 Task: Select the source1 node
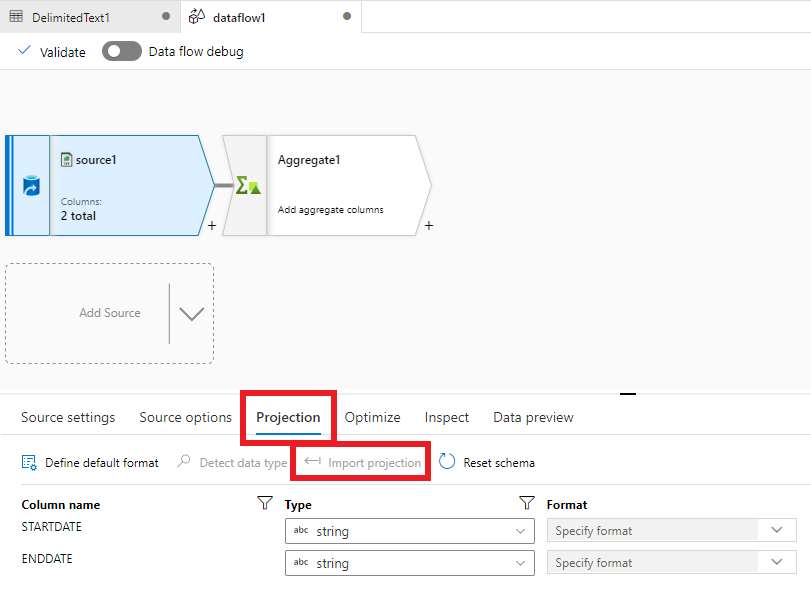(110, 186)
